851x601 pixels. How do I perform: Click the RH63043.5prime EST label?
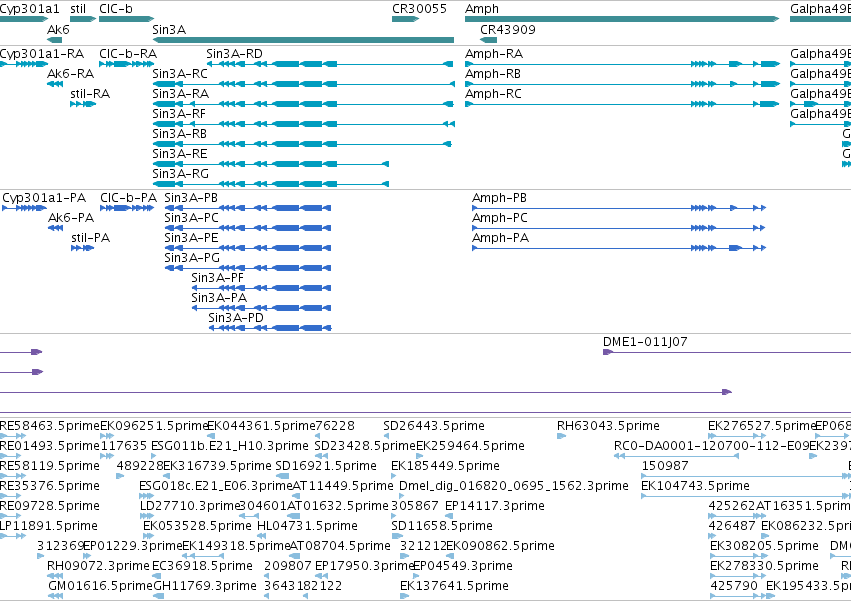608,426
